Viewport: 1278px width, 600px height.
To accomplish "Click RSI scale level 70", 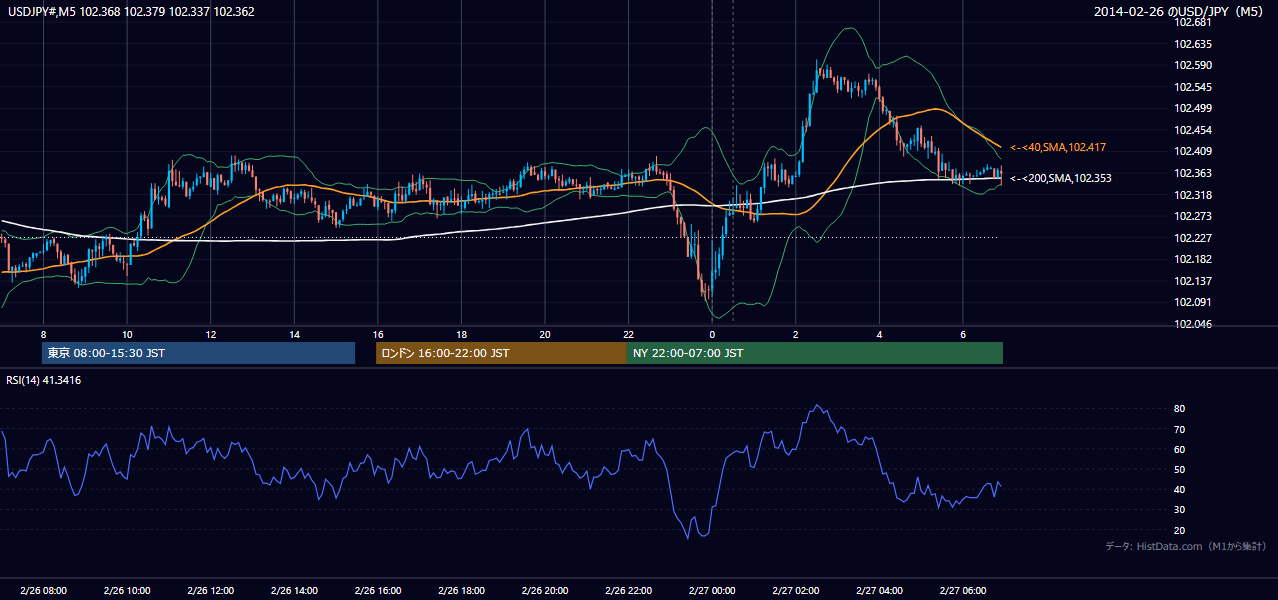I will click(1179, 429).
